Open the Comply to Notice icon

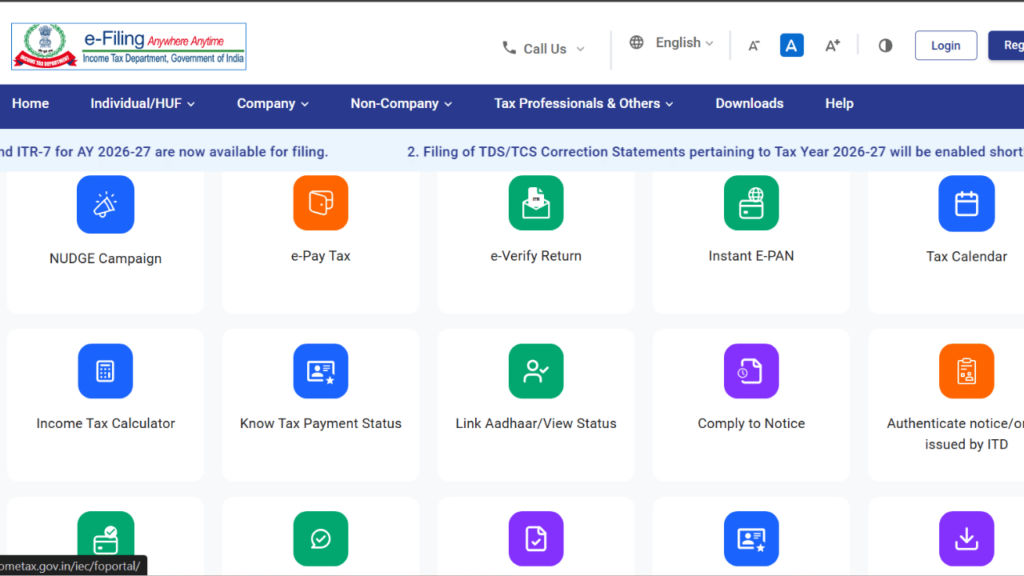751,371
